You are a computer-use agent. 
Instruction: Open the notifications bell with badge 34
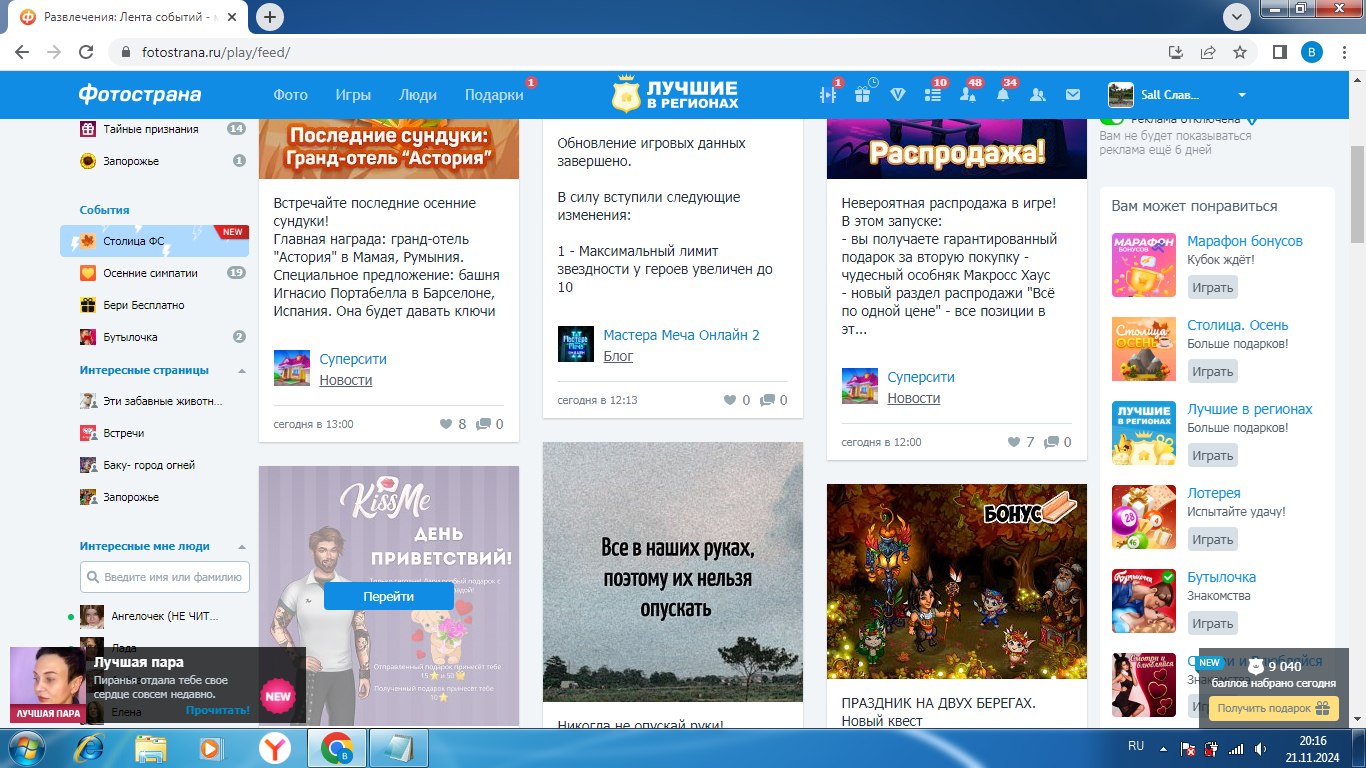click(x=1003, y=95)
